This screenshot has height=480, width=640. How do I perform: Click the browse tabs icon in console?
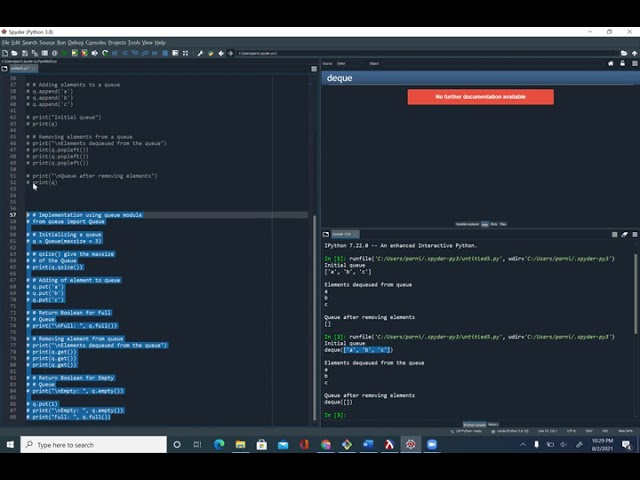point(326,234)
